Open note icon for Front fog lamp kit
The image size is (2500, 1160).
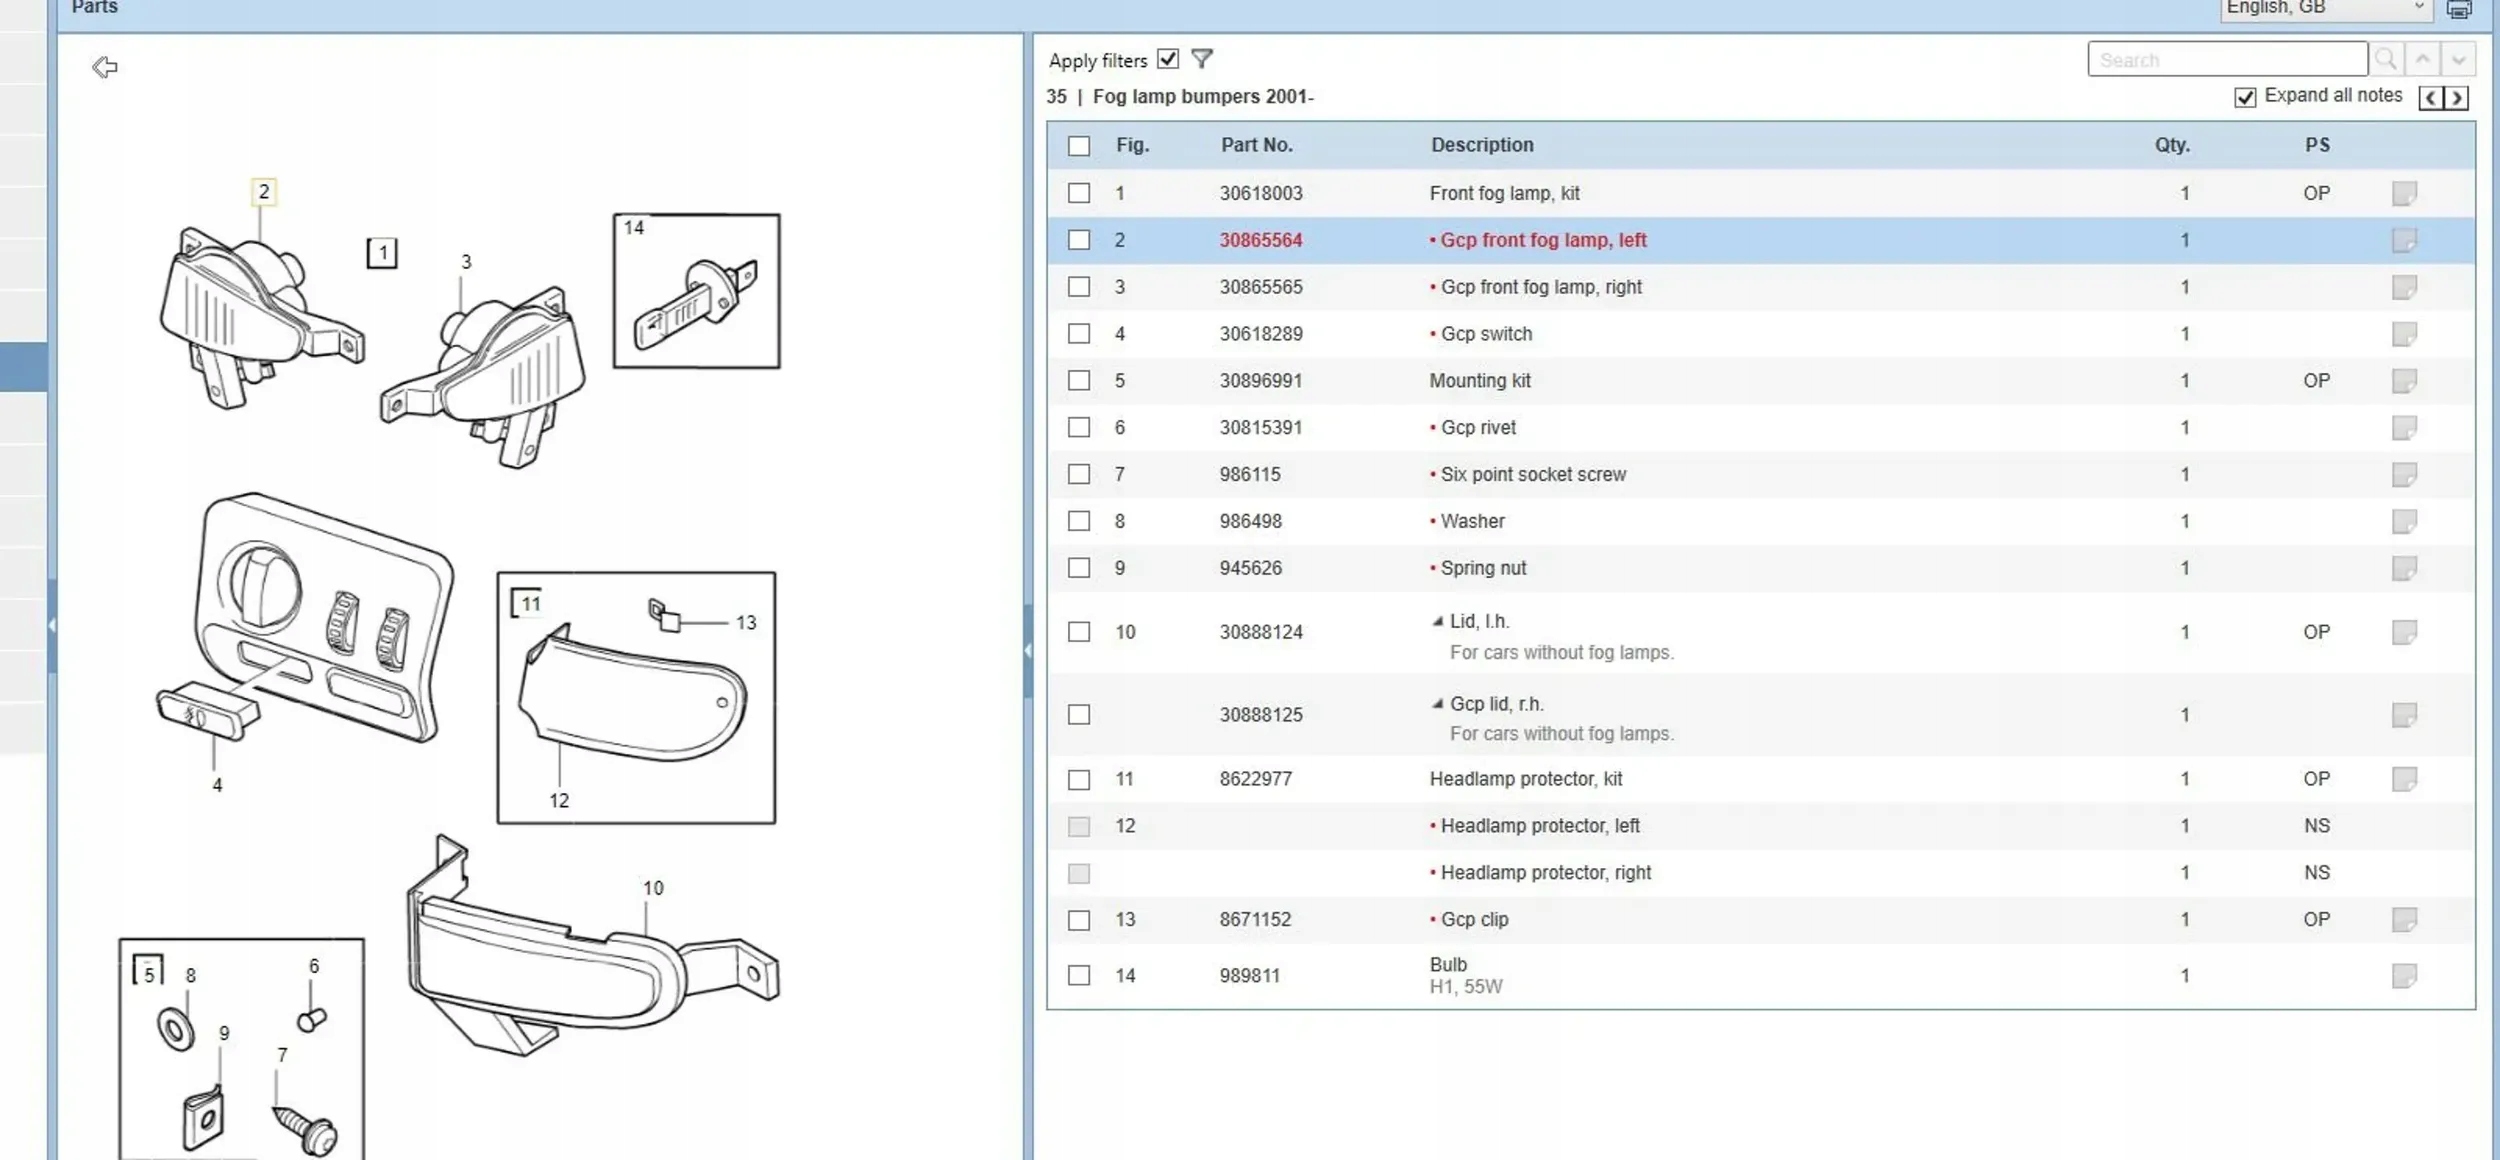click(x=2404, y=193)
